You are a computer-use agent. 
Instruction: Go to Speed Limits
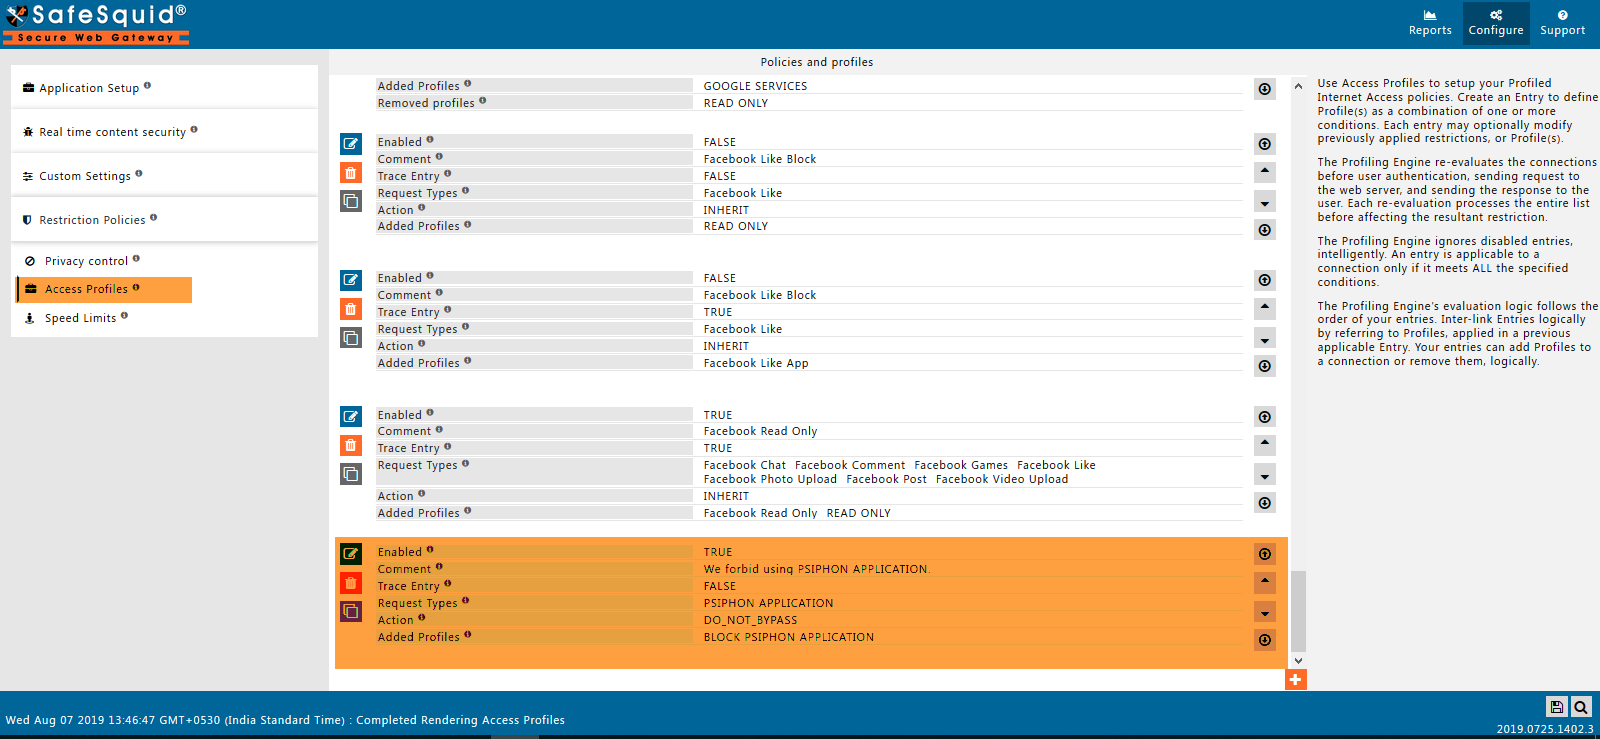coord(80,318)
